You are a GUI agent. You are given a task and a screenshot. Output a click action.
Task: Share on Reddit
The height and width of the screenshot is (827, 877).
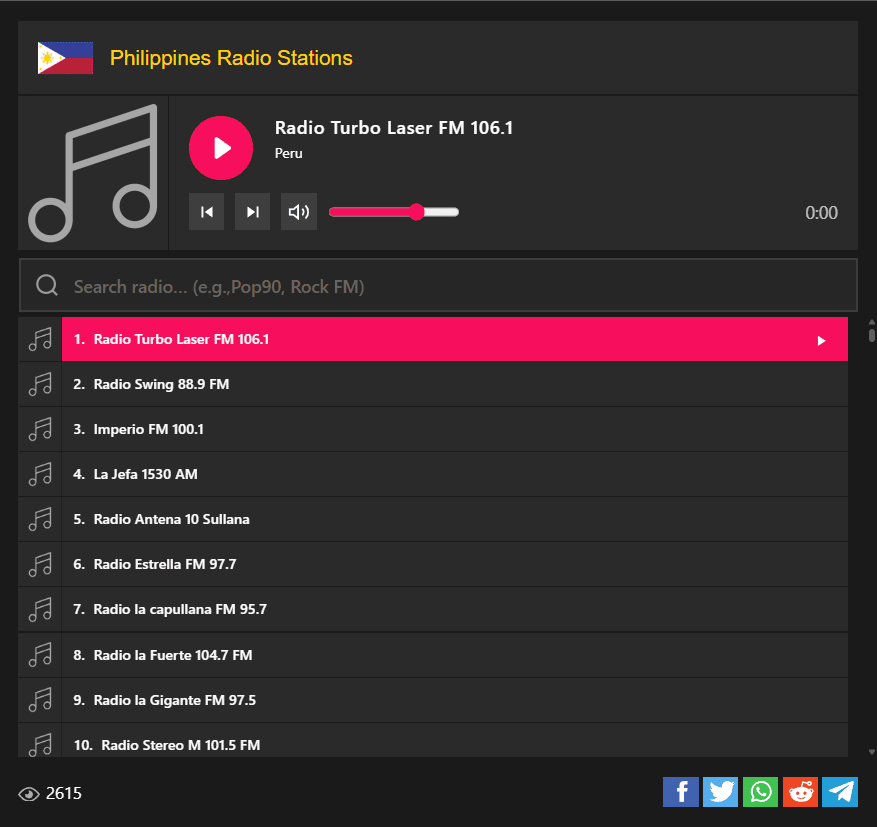tap(800, 792)
